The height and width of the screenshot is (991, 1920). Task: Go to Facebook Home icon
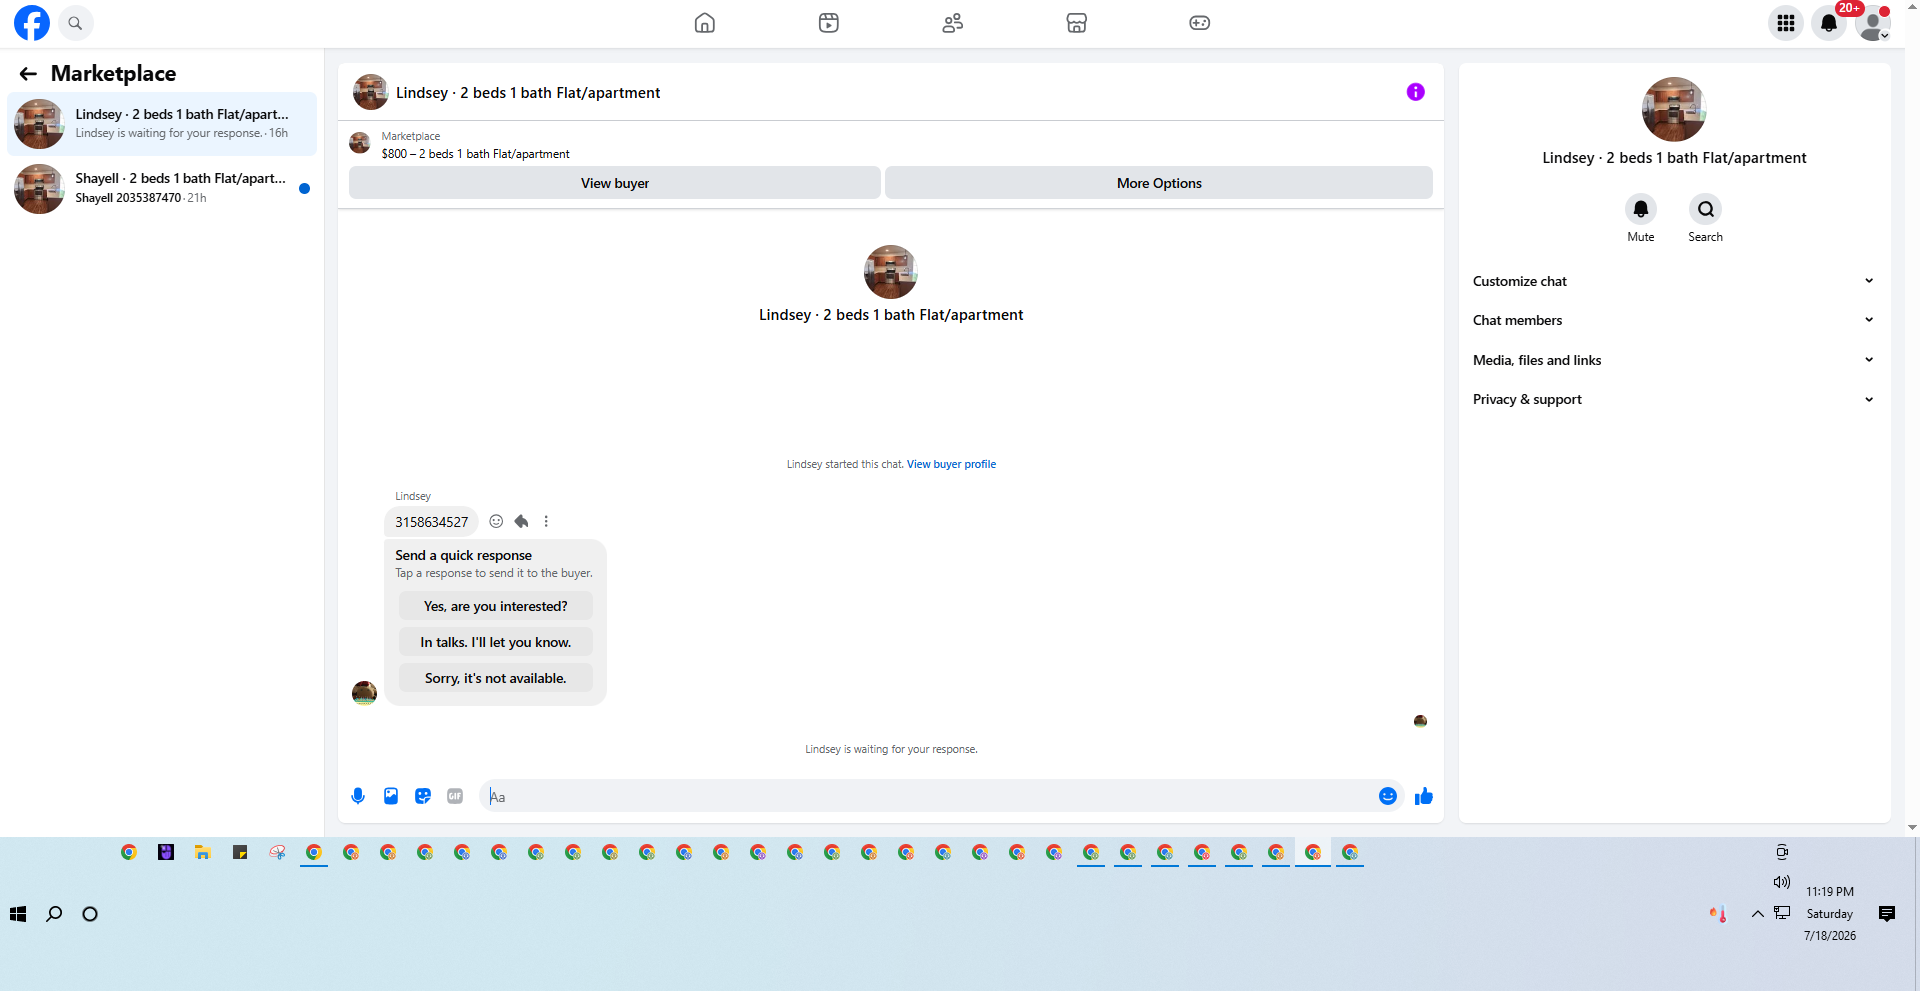tap(705, 23)
